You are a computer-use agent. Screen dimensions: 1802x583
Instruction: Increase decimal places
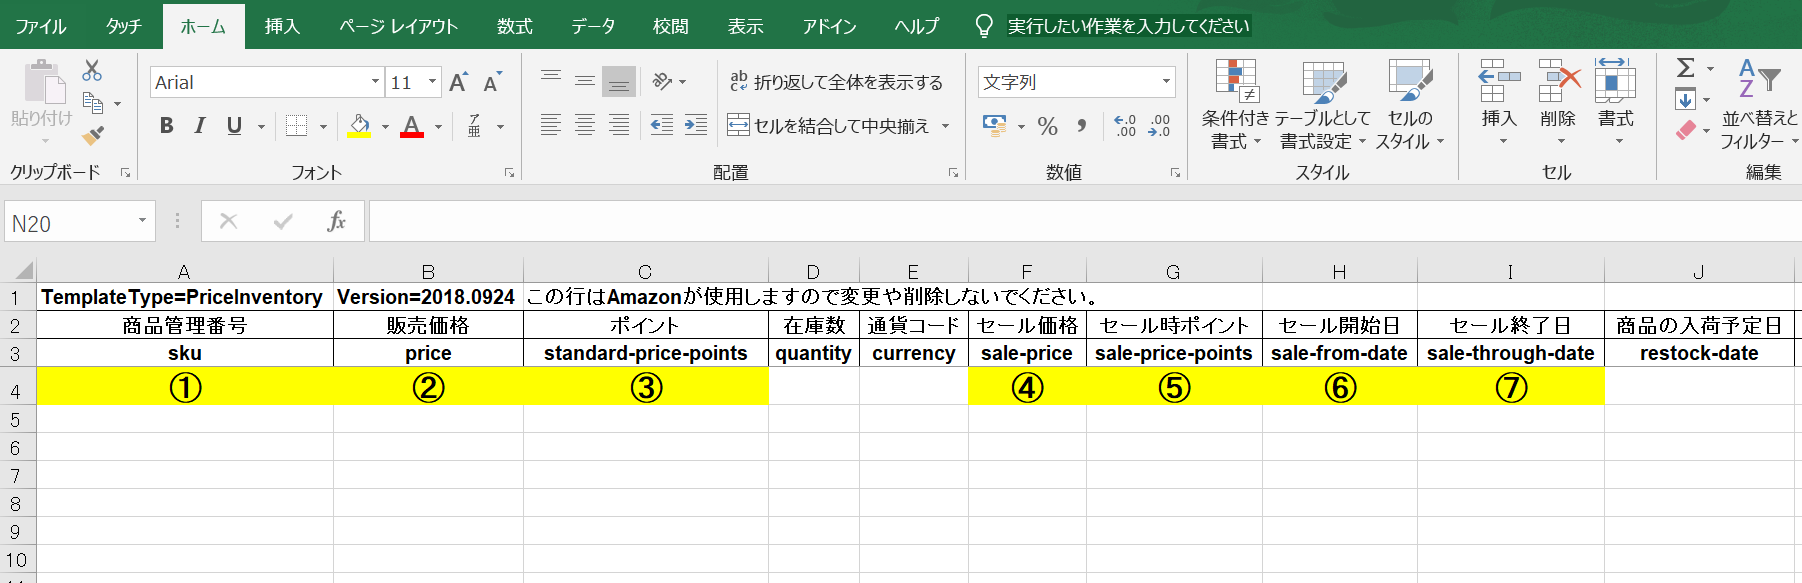click(1125, 125)
